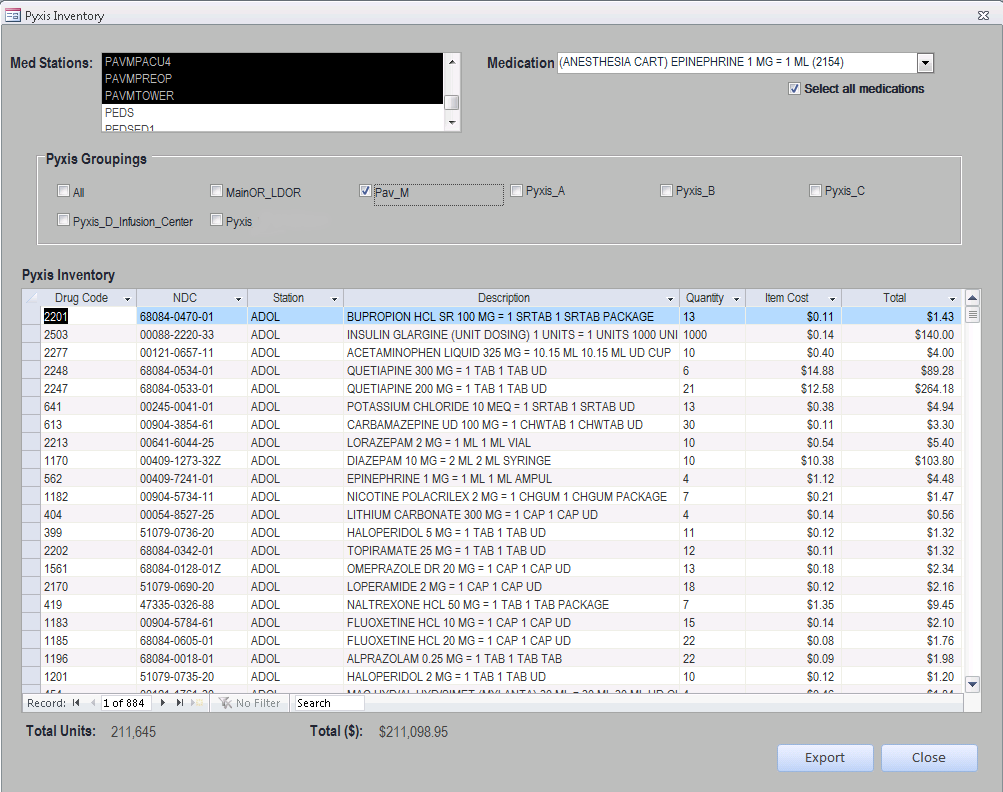Go to the first record
The width and height of the screenshot is (1003, 792).
(76, 703)
